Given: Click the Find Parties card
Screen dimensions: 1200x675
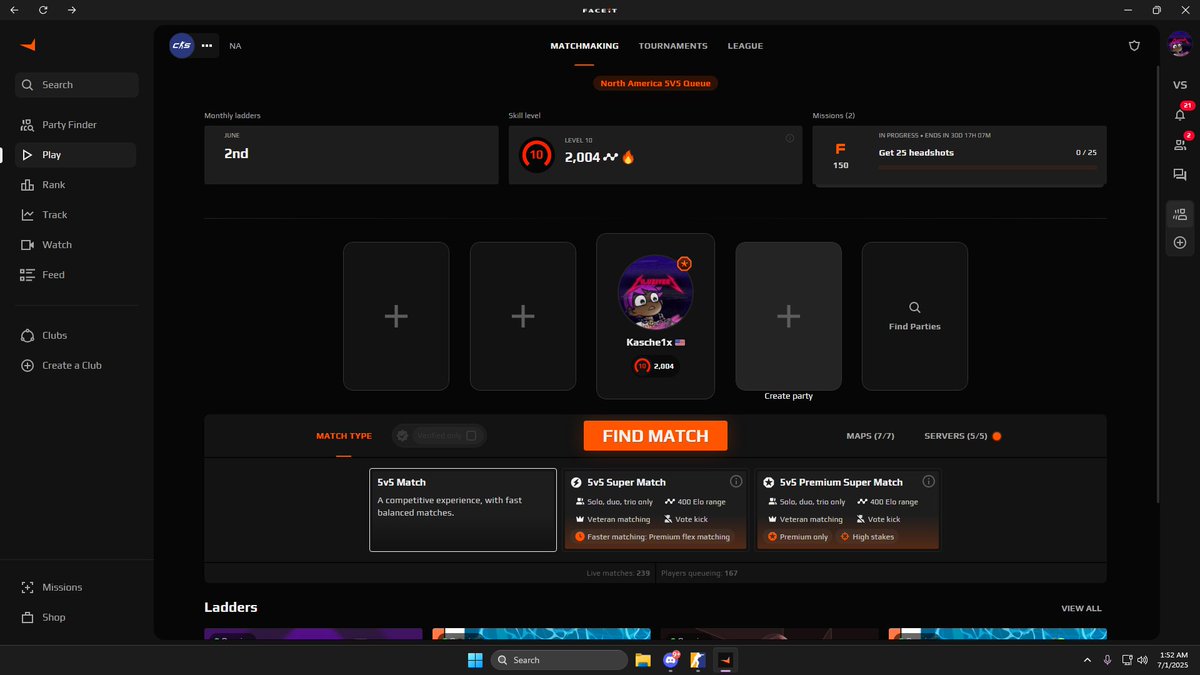Looking at the screenshot, I should pos(914,316).
